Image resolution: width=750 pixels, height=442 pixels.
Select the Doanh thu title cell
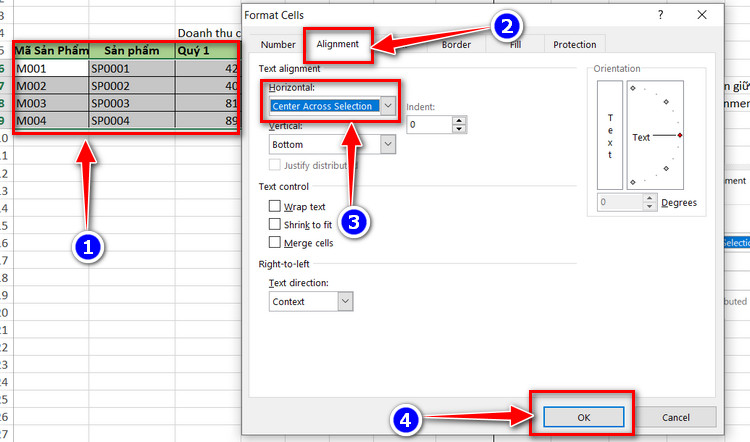point(209,33)
